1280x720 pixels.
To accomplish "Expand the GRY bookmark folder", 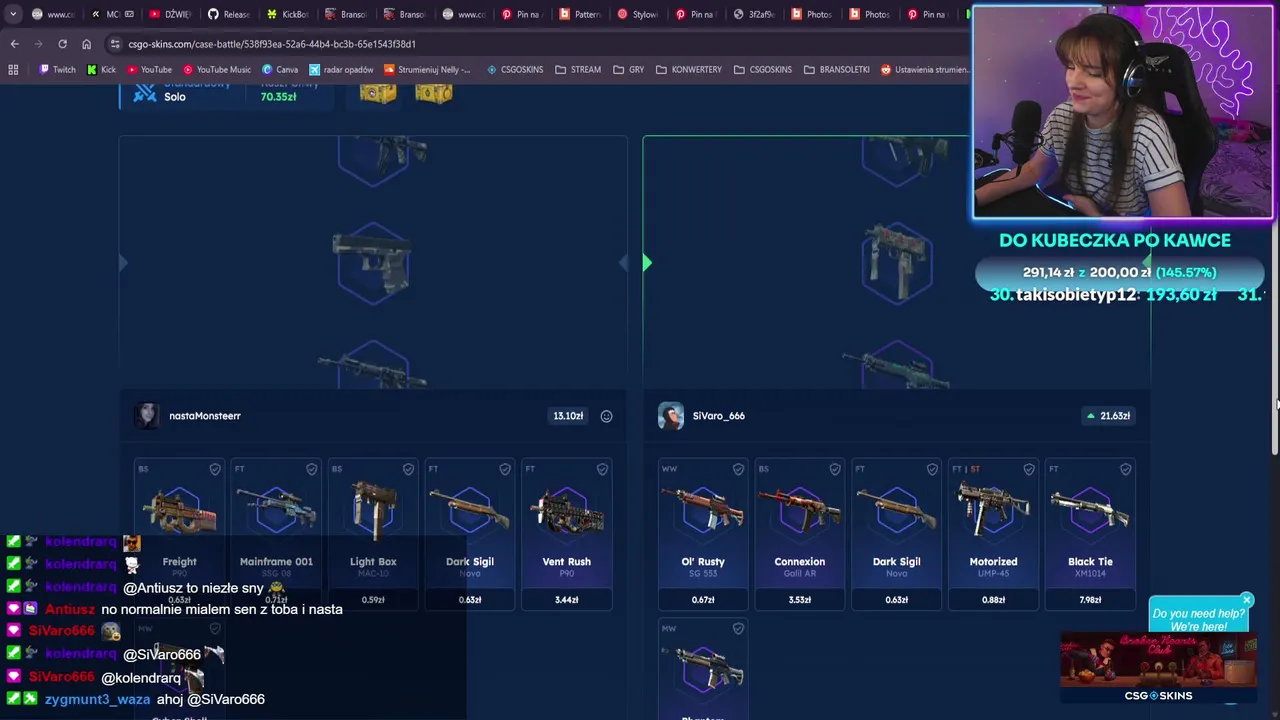I will pos(629,70).
